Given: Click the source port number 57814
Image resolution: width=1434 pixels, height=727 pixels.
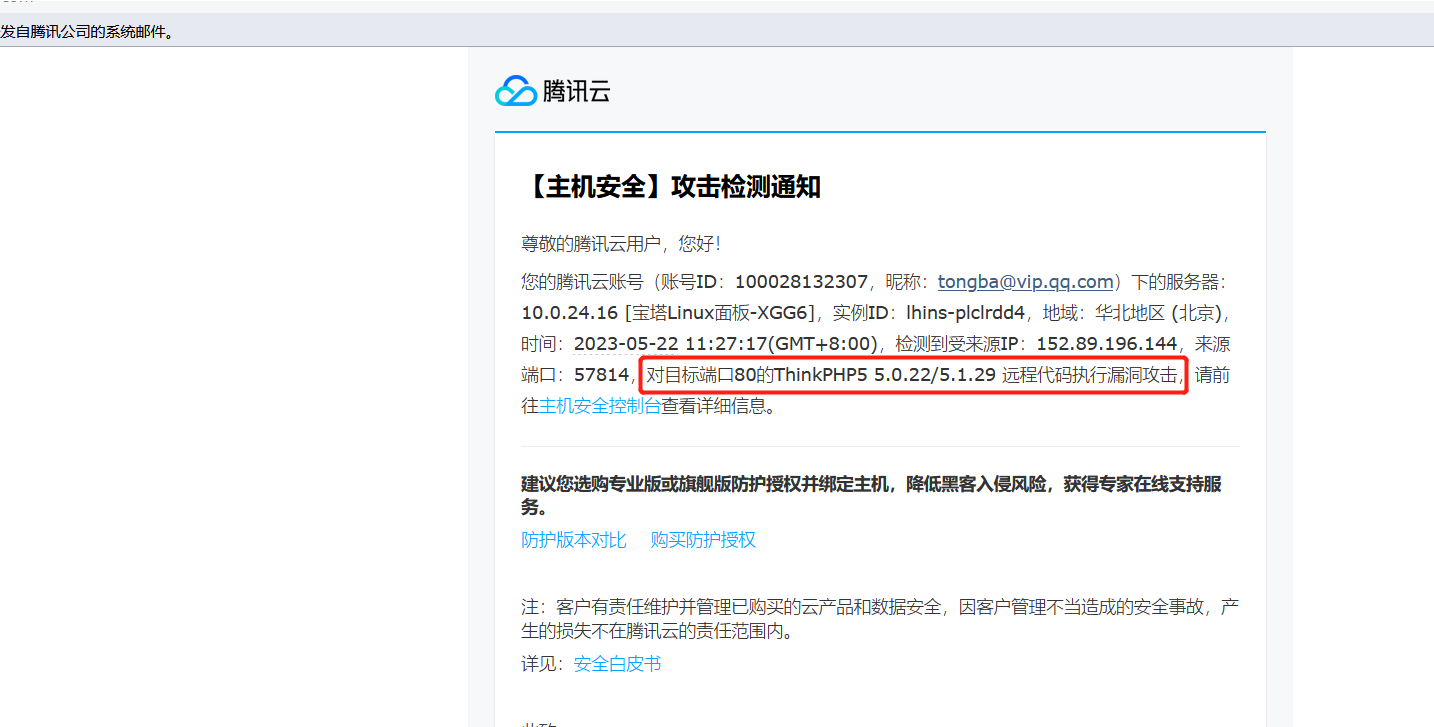Looking at the screenshot, I should click(603, 375).
